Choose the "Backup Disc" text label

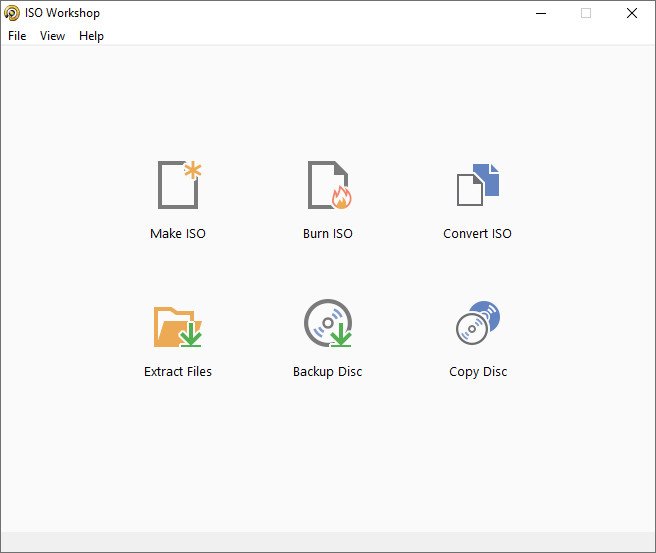click(x=328, y=372)
